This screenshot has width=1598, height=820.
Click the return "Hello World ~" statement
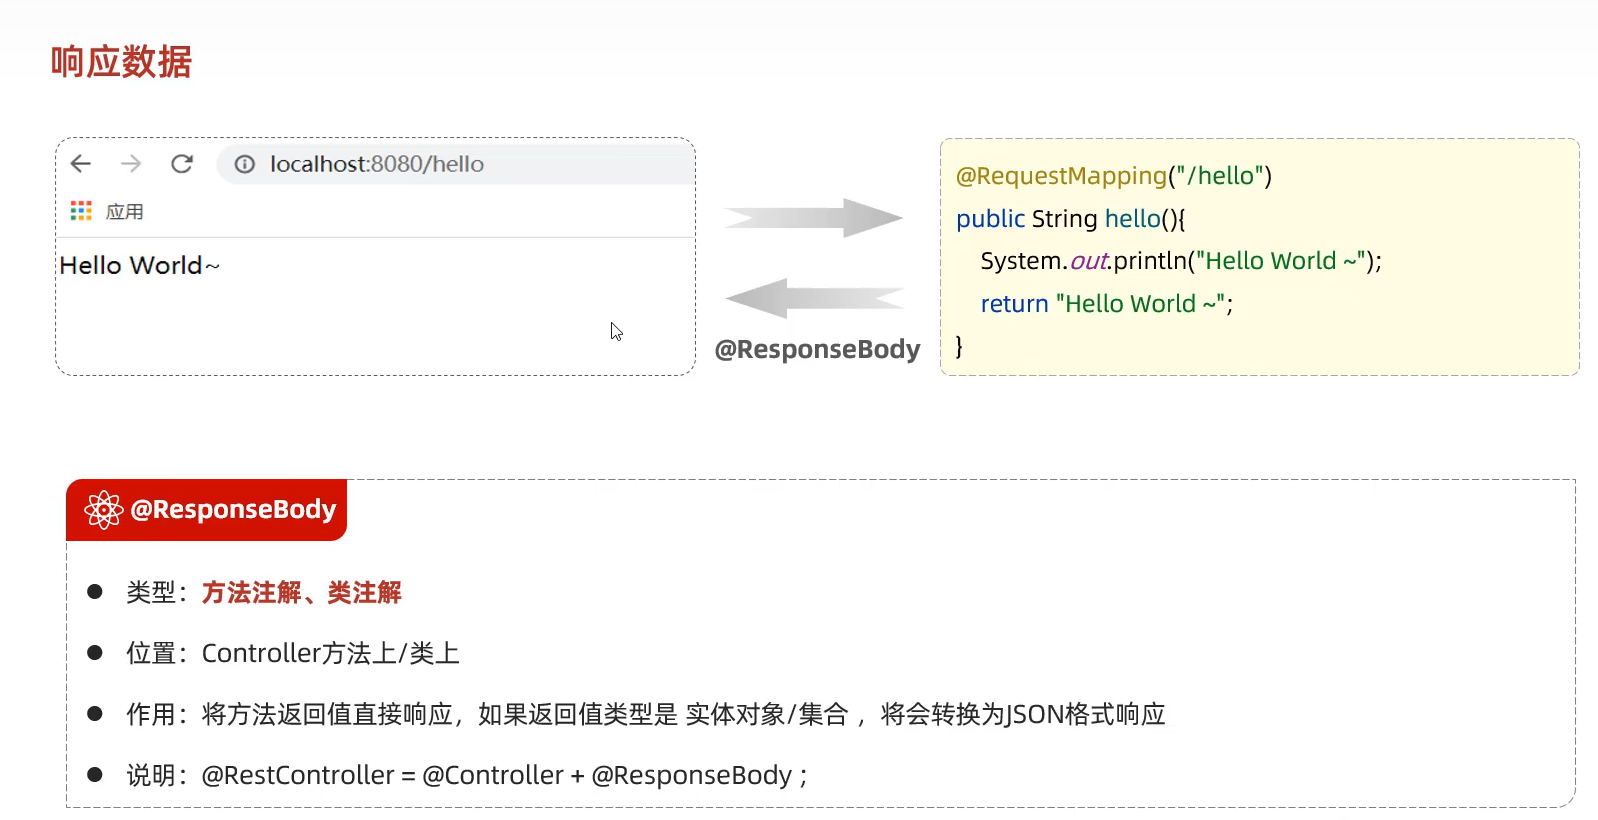[x=1106, y=304]
